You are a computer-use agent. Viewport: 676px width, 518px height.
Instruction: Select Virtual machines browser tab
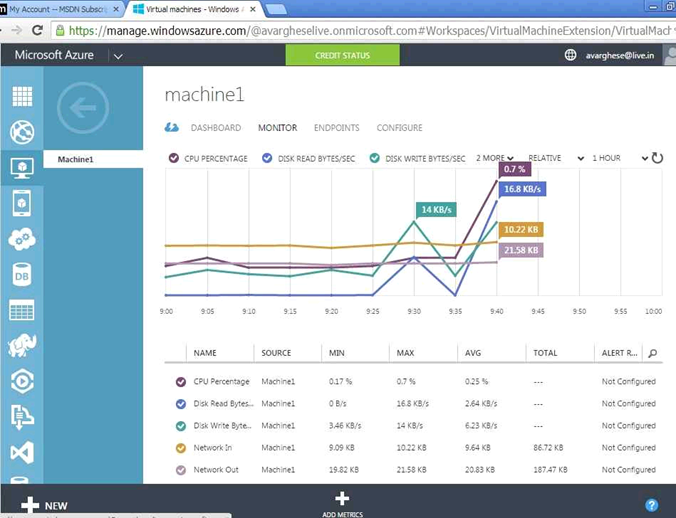[x=192, y=9]
